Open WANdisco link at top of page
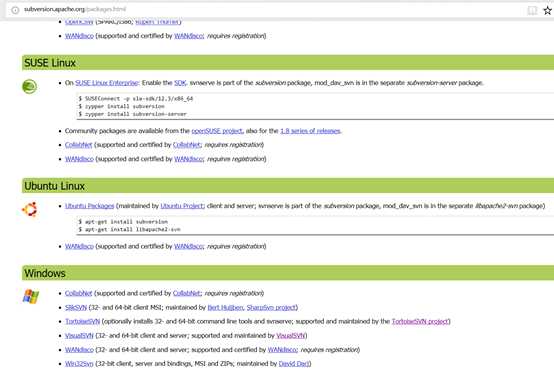Screen dimensions: 554x377 coord(79,36)
